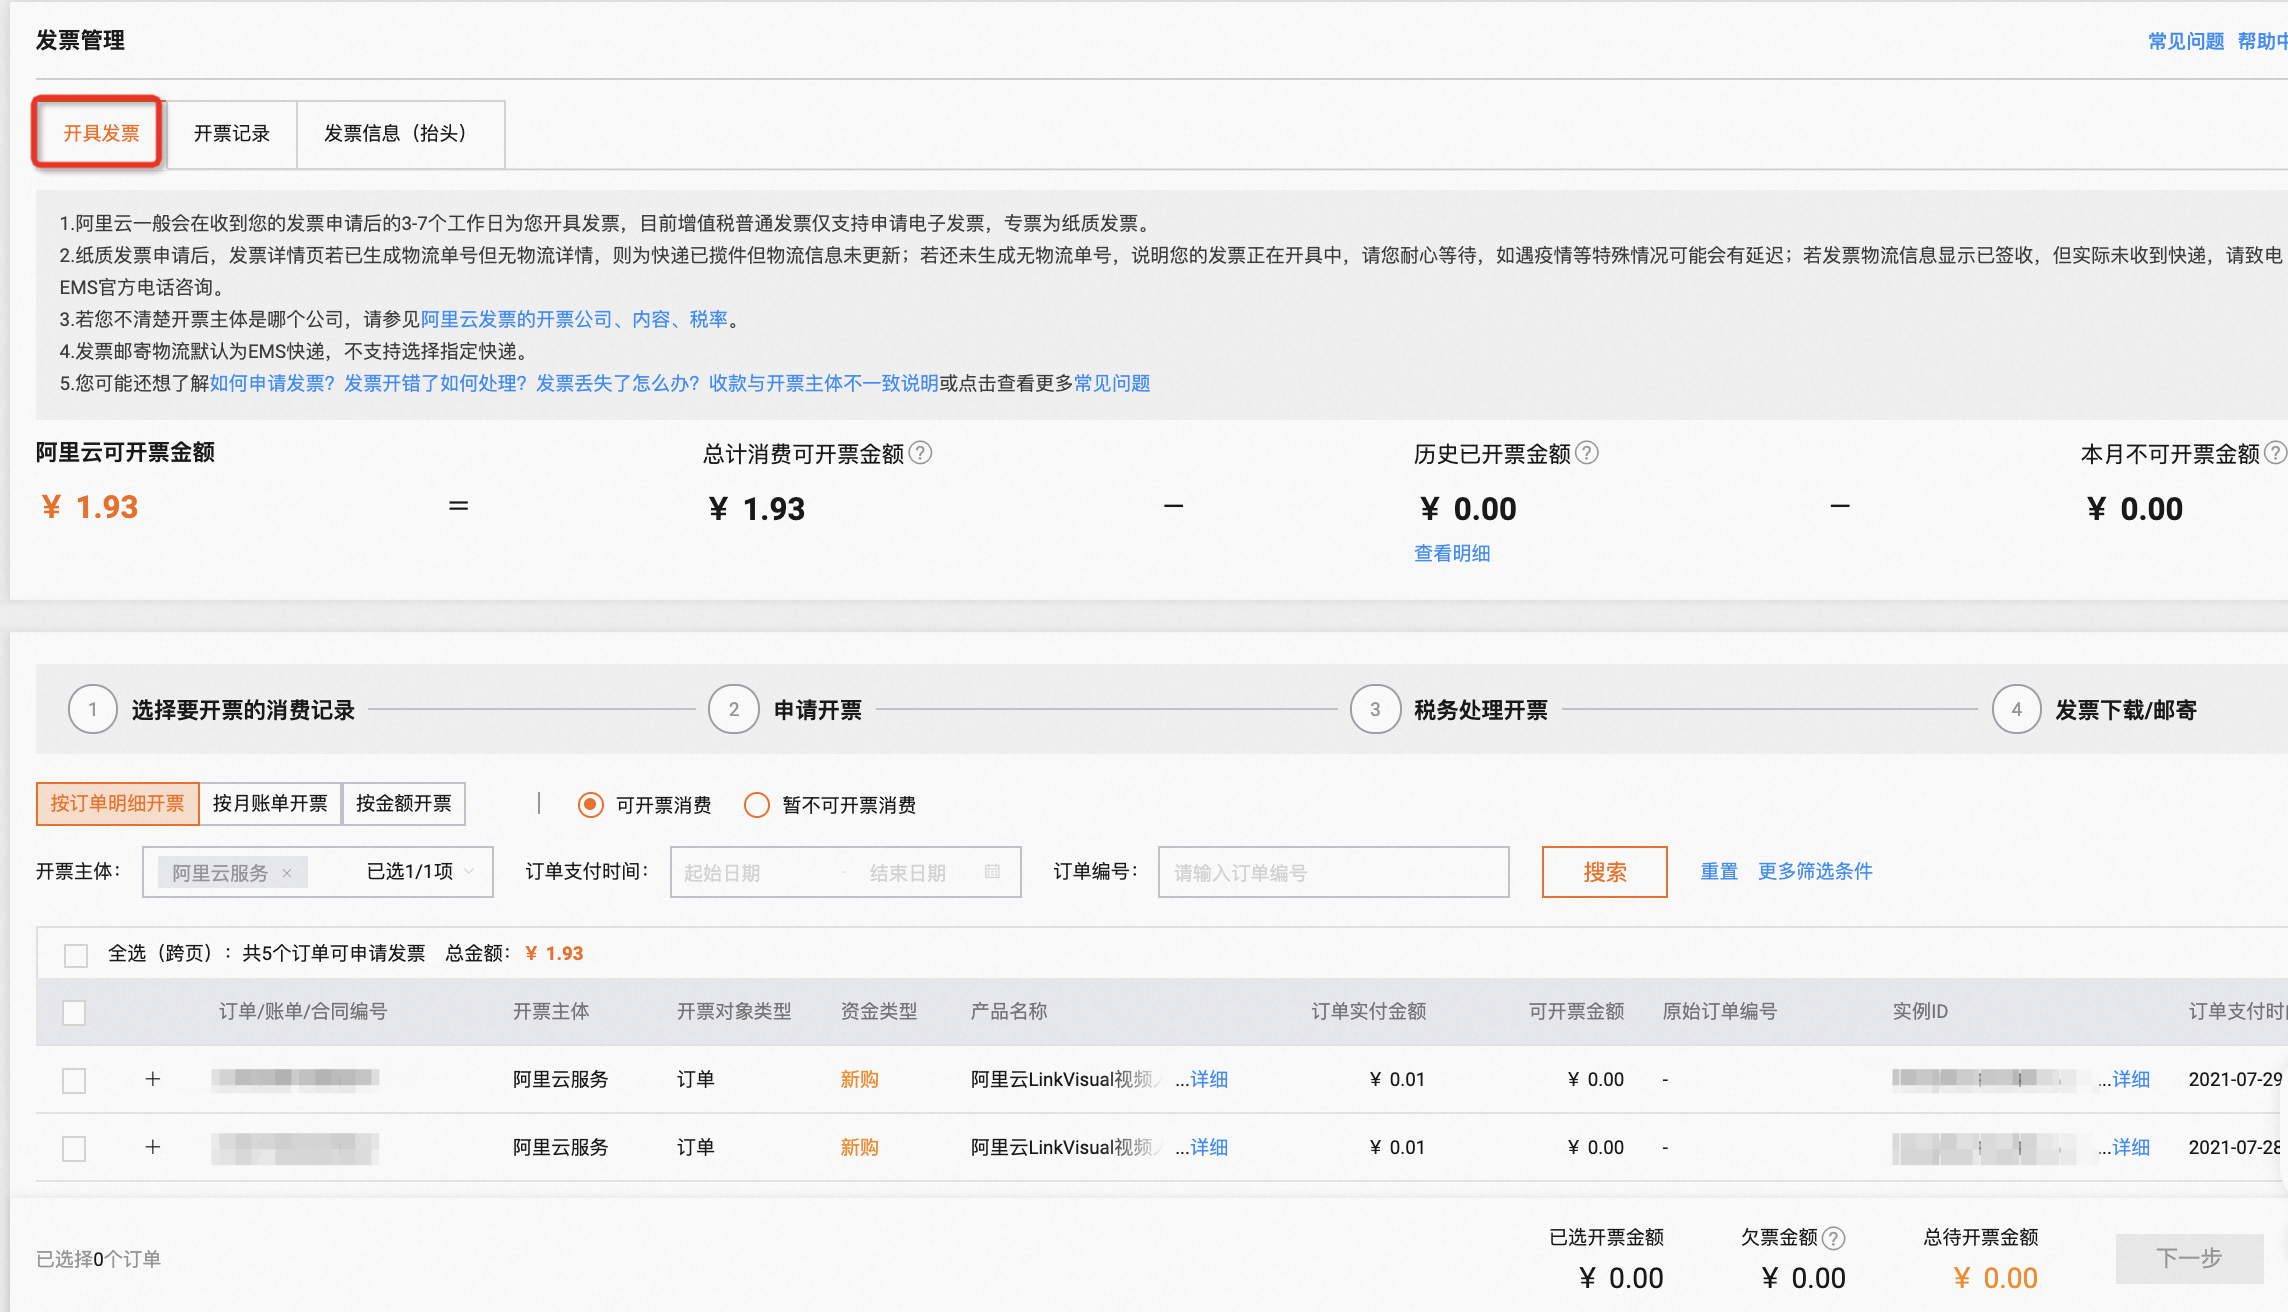Expand first order row dated 2021-07-29
Image resolution: width=2288 pixels, height=1312 pixels.
click(152, 1079)
